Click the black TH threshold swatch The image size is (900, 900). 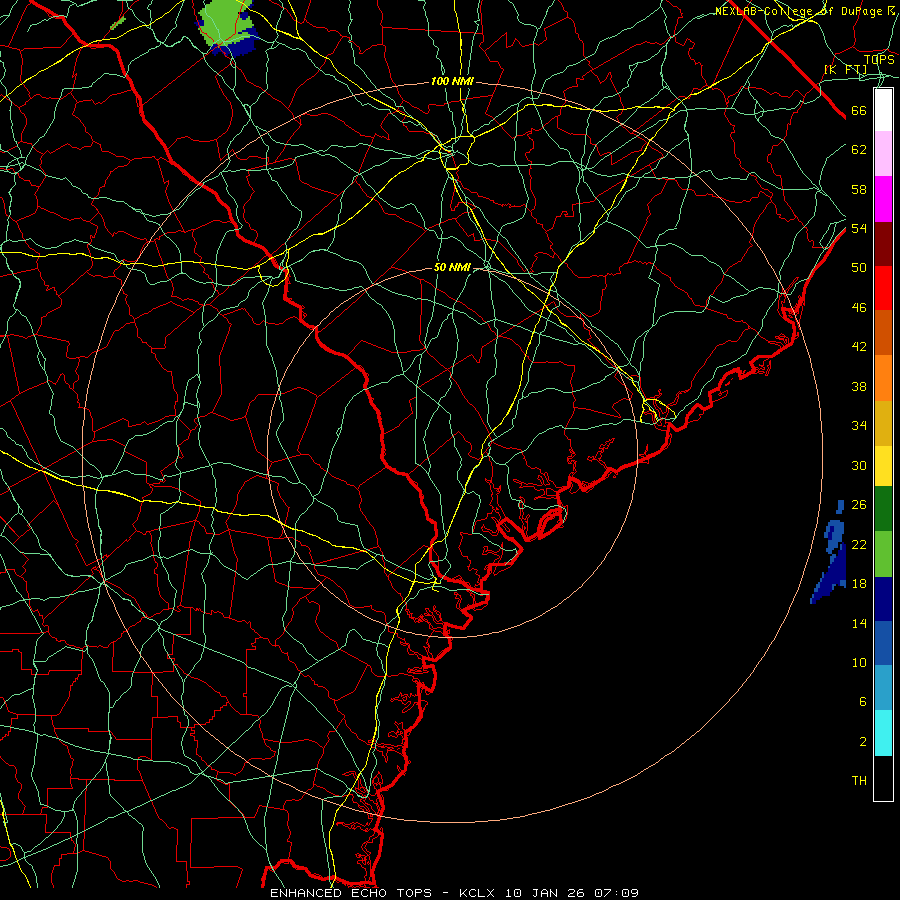[x=883, y=778]
